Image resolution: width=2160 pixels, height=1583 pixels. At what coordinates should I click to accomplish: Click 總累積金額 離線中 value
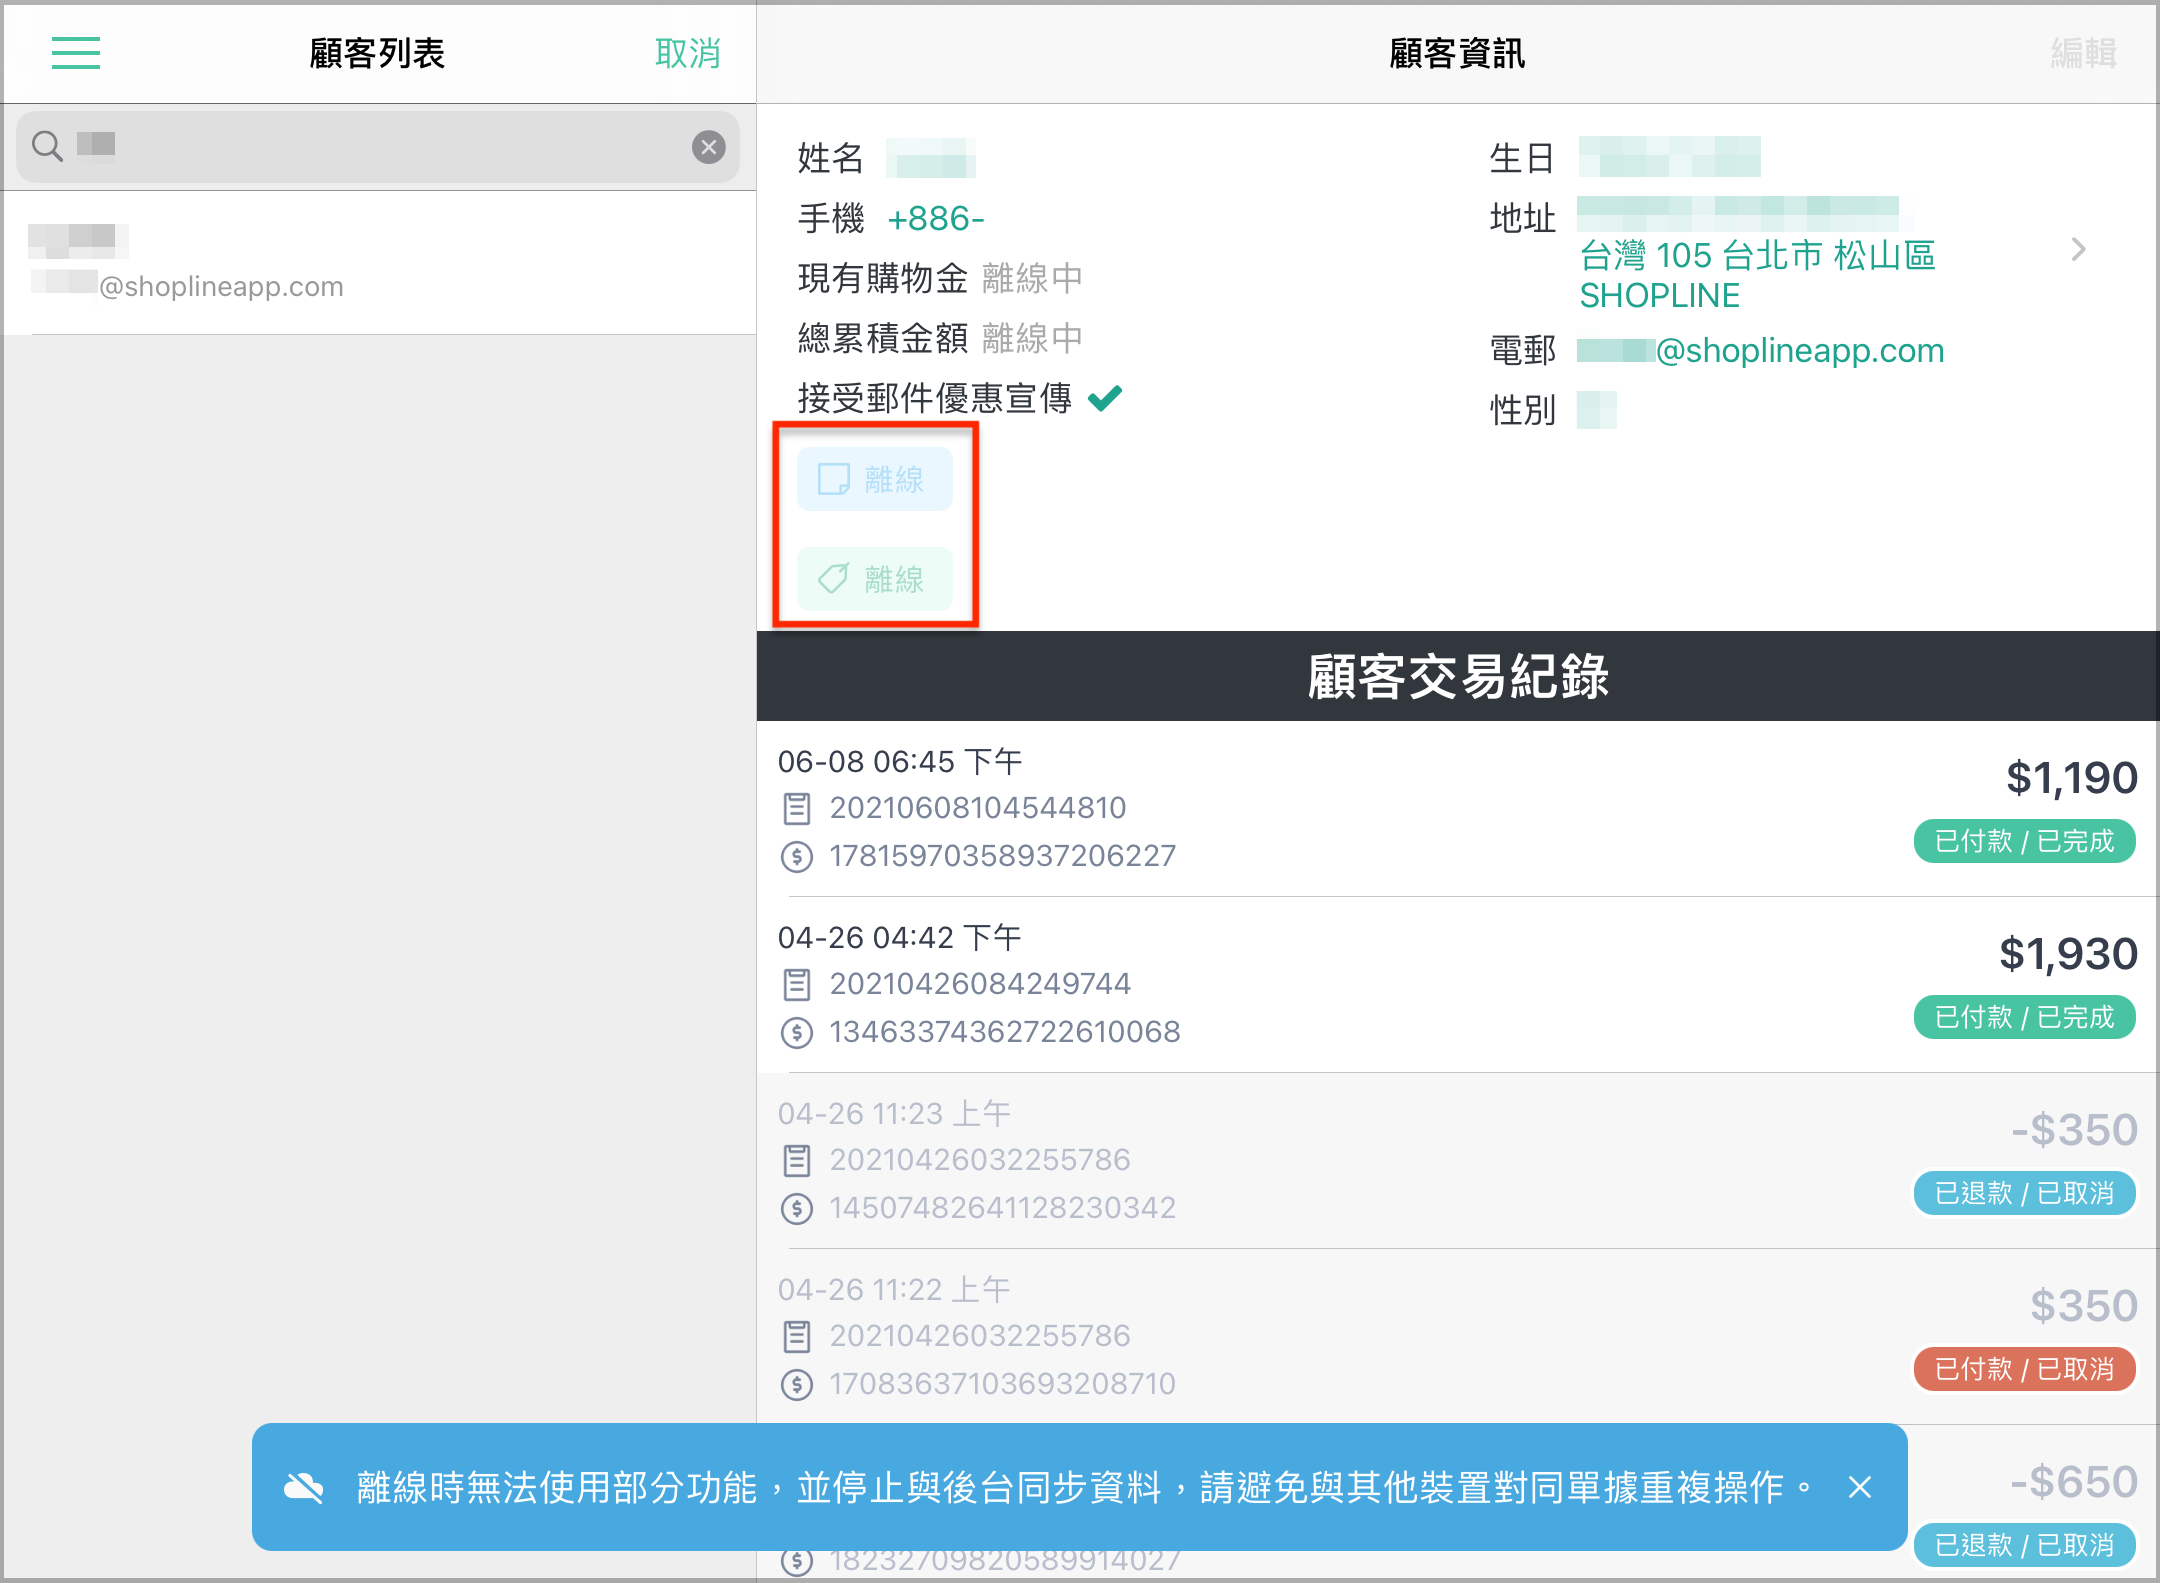pos(1032,338)
